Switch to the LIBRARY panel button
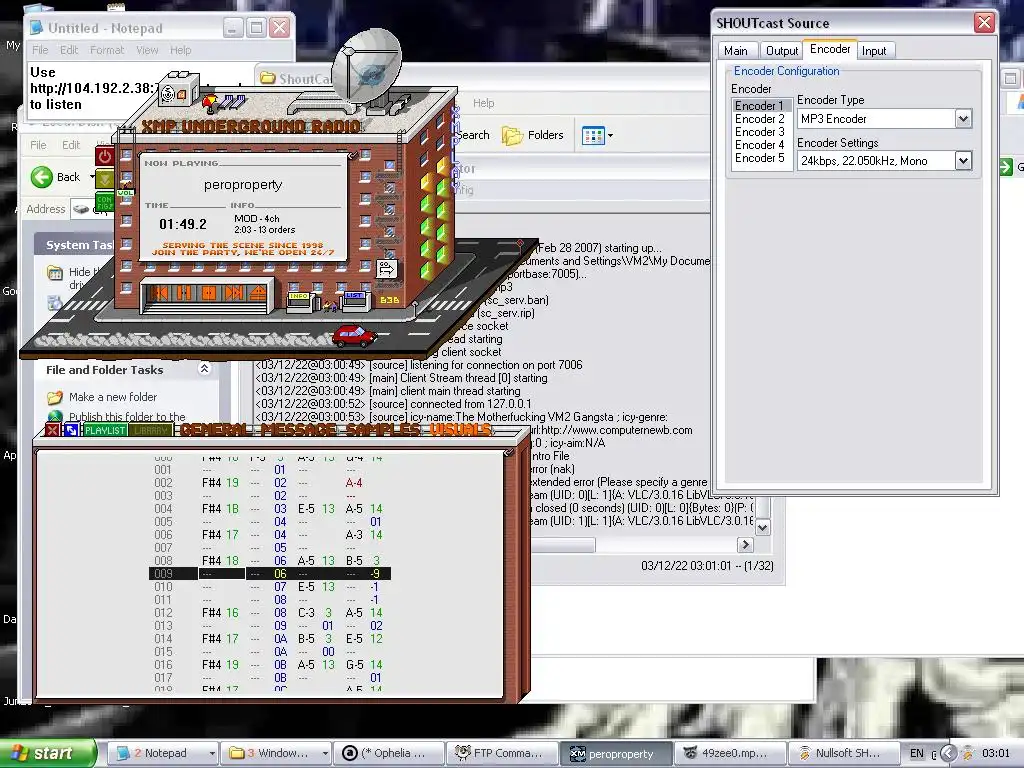 coord(151,430)
